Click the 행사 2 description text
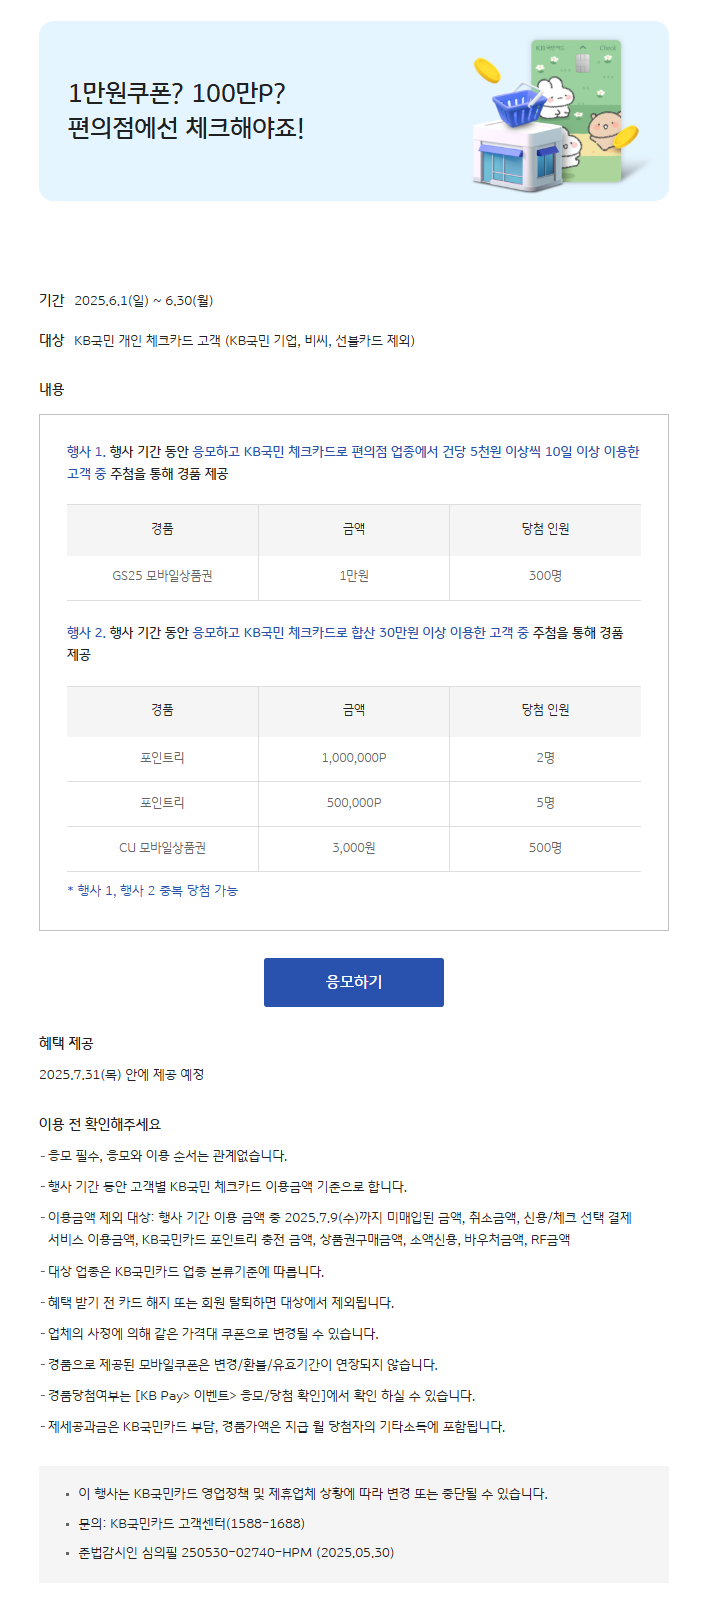 coord(346,643)
